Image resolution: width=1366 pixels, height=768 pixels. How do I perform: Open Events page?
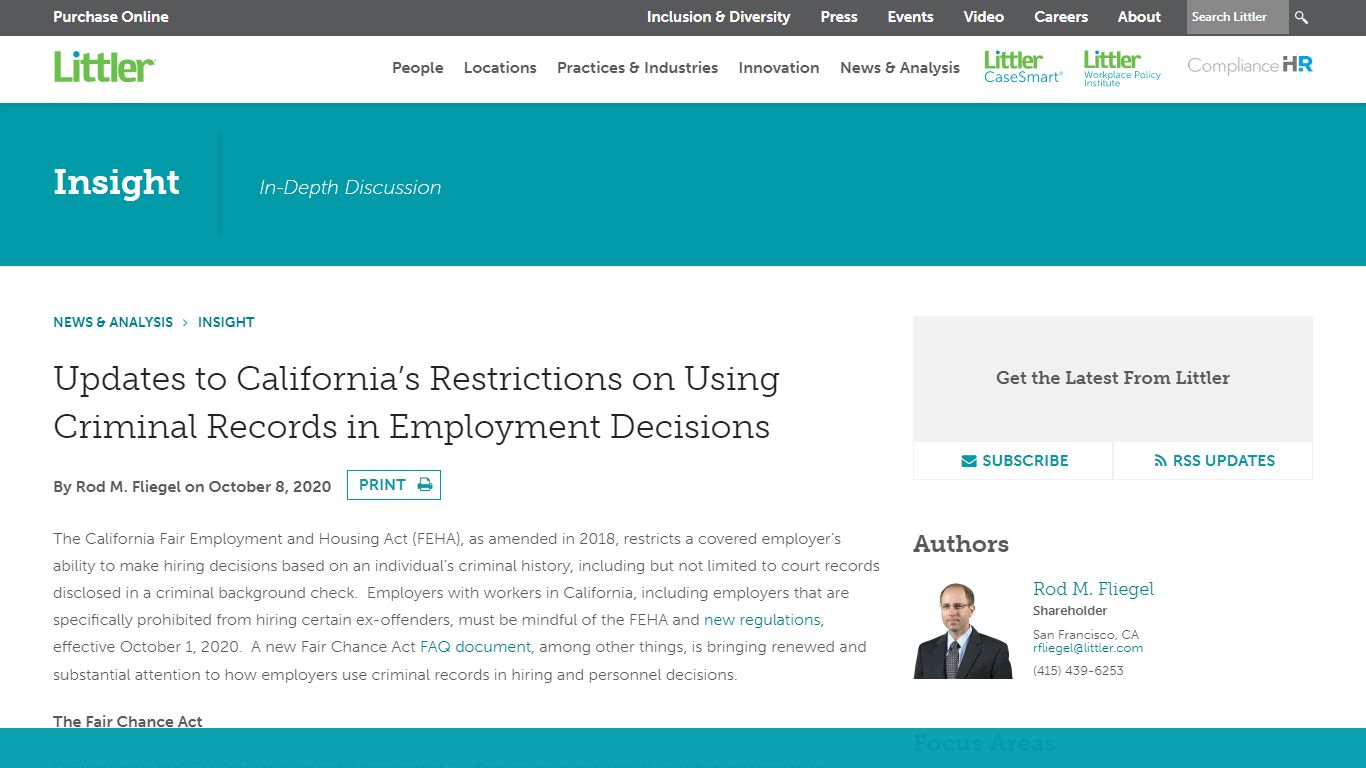tap(910, 17)
